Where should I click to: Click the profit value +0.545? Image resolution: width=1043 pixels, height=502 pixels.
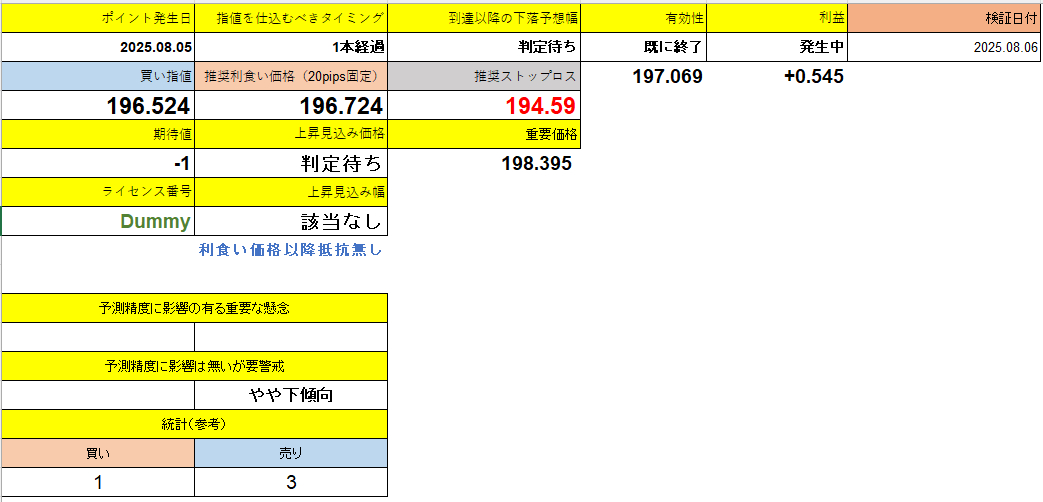(x=814, y=76)
